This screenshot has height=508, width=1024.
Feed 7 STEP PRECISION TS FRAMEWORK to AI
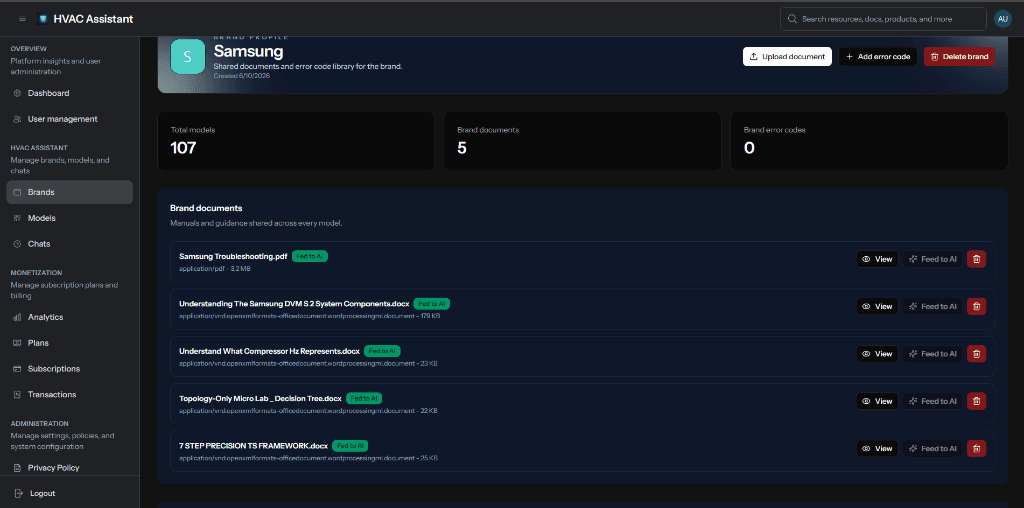tap(933, 449)
